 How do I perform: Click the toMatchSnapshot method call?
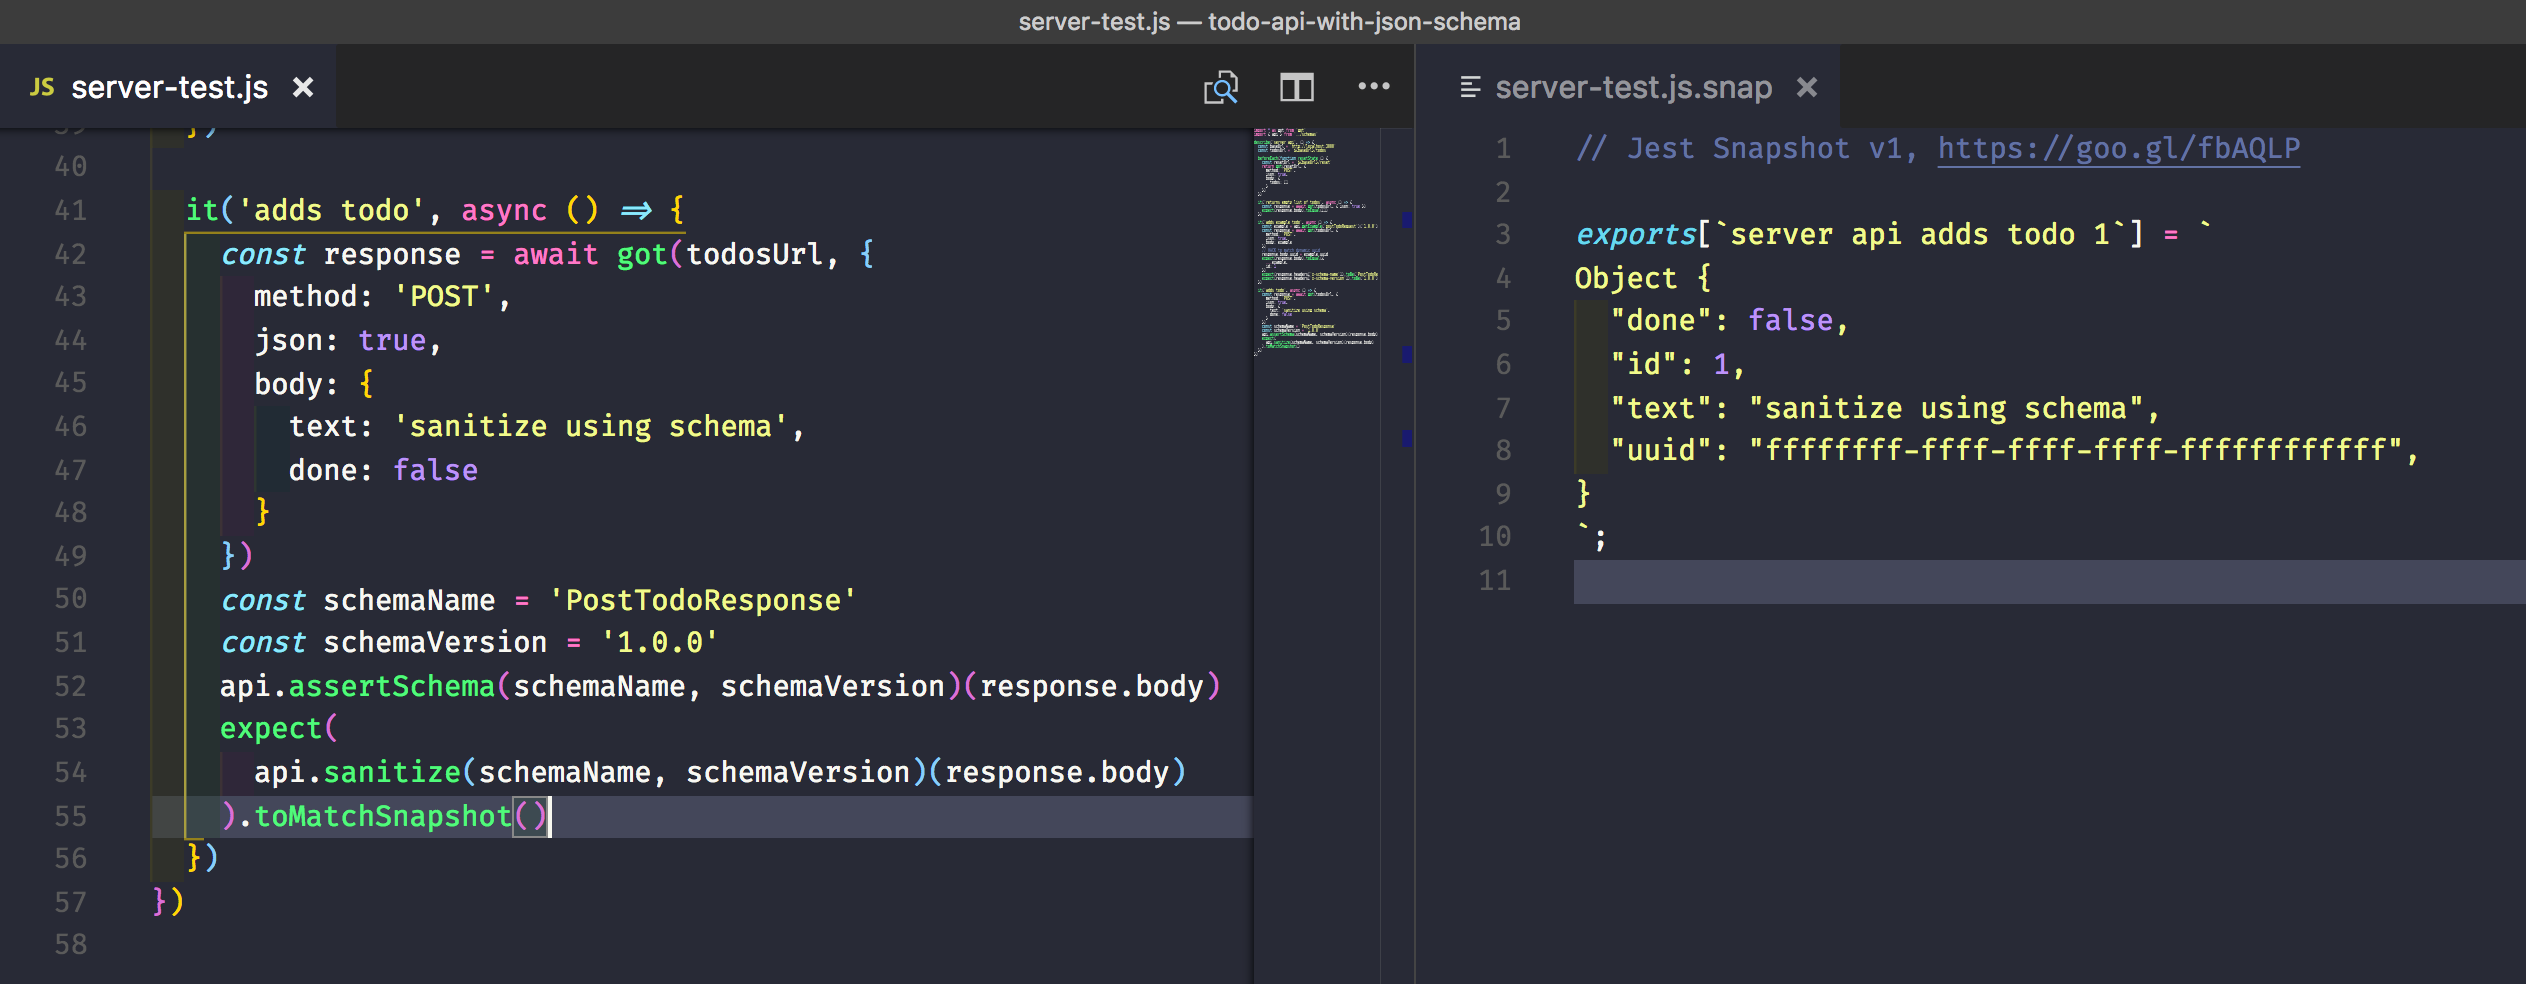click(382, 817)
